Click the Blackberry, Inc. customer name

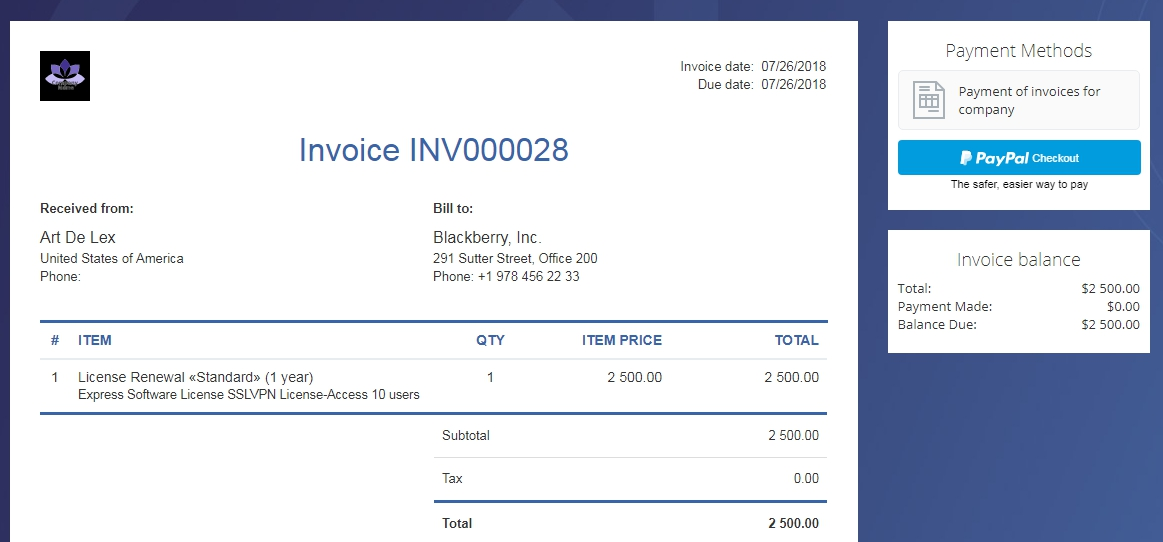tap(487, 238)
